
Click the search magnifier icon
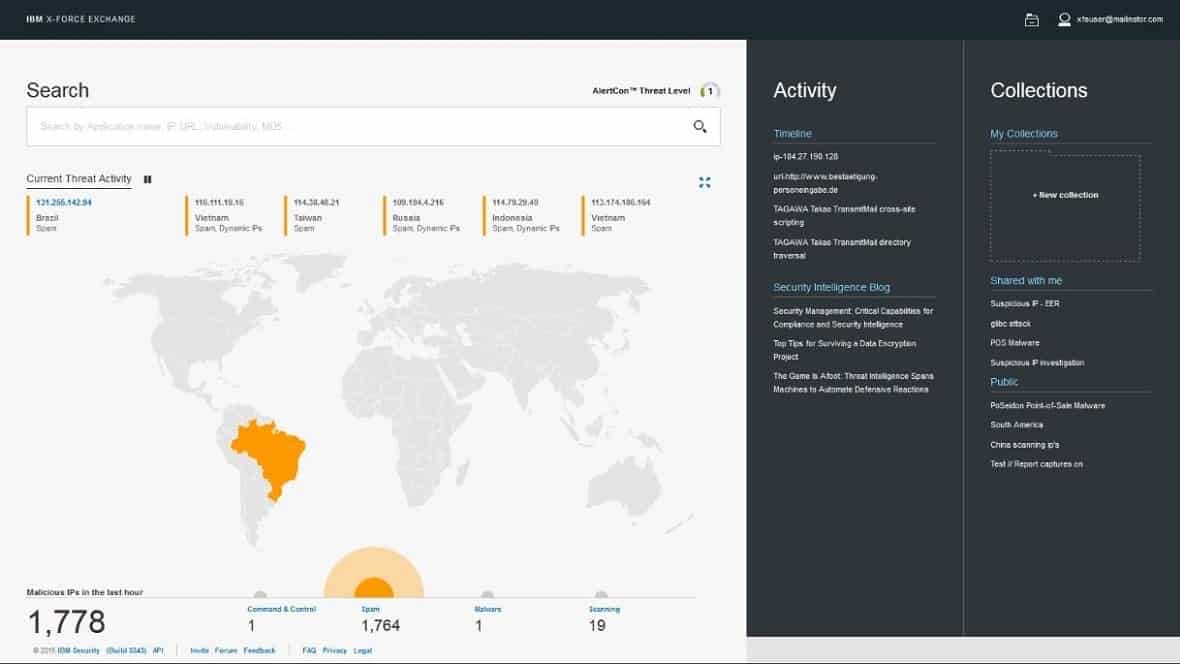coord(697,127)
